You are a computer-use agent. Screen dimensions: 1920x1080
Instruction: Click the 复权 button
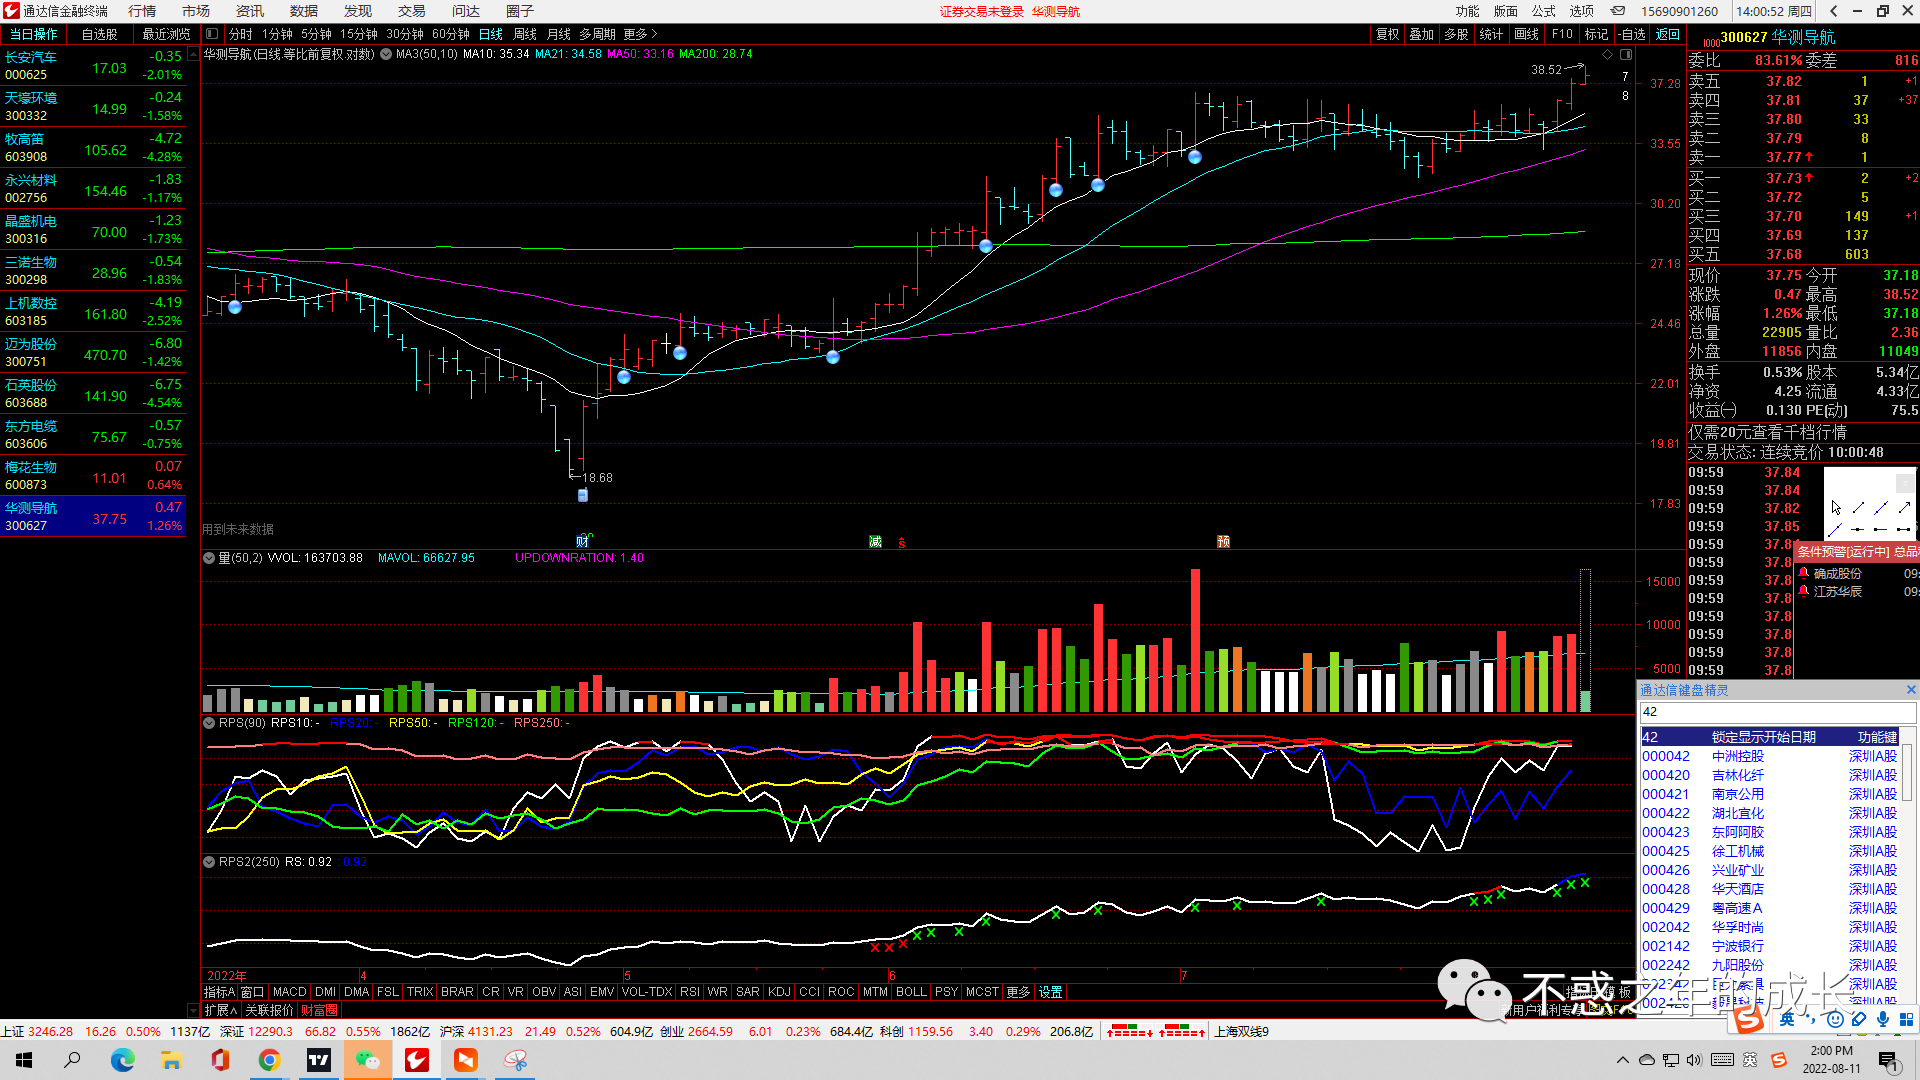(1388, 34)
